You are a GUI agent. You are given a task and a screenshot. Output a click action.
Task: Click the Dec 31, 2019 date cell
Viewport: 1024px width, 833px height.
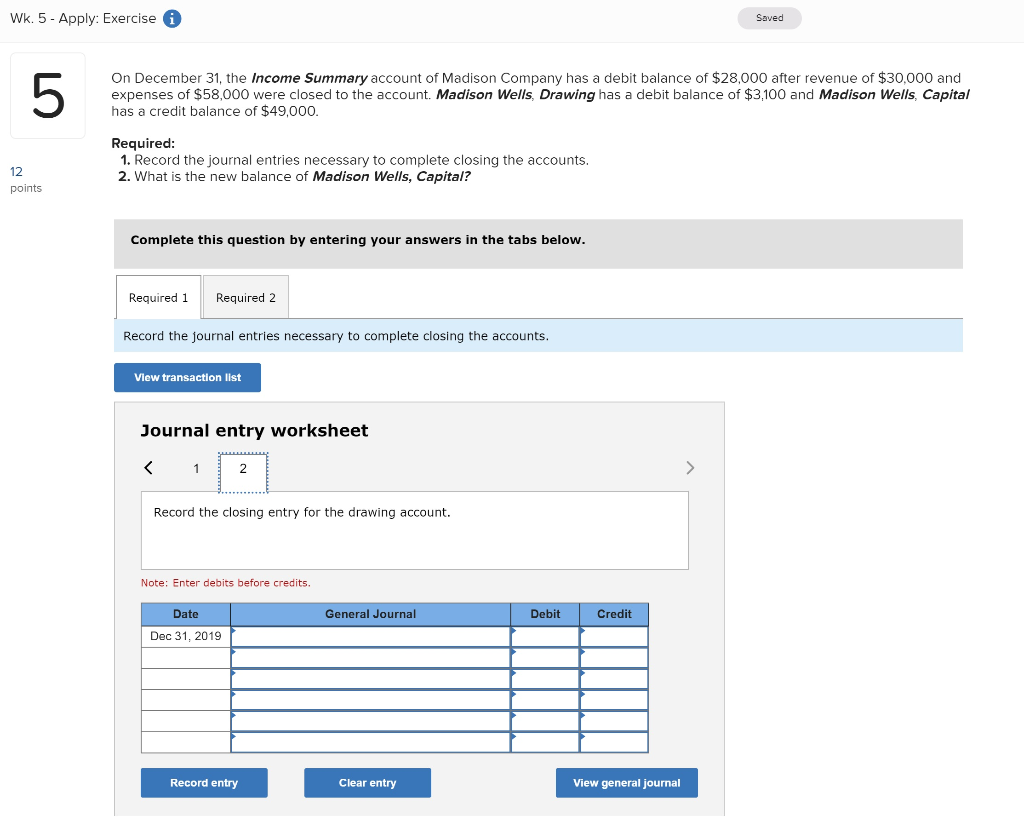pyautogui.click(x=185, y=635)
